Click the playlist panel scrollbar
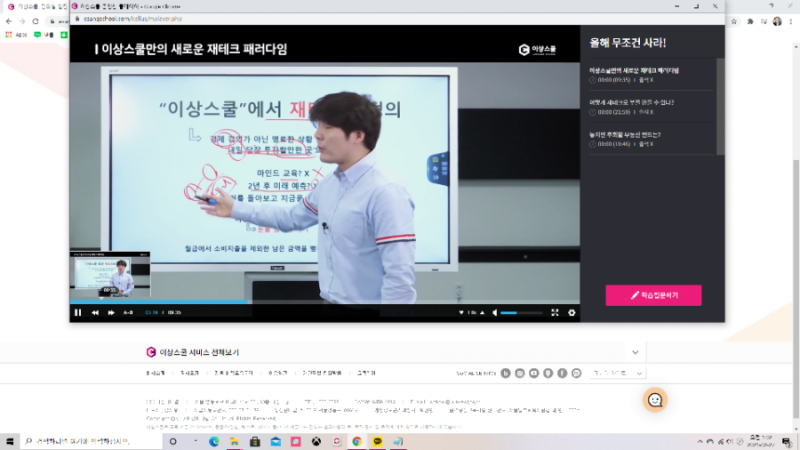The image size is (800, 450). coord(720,106)
